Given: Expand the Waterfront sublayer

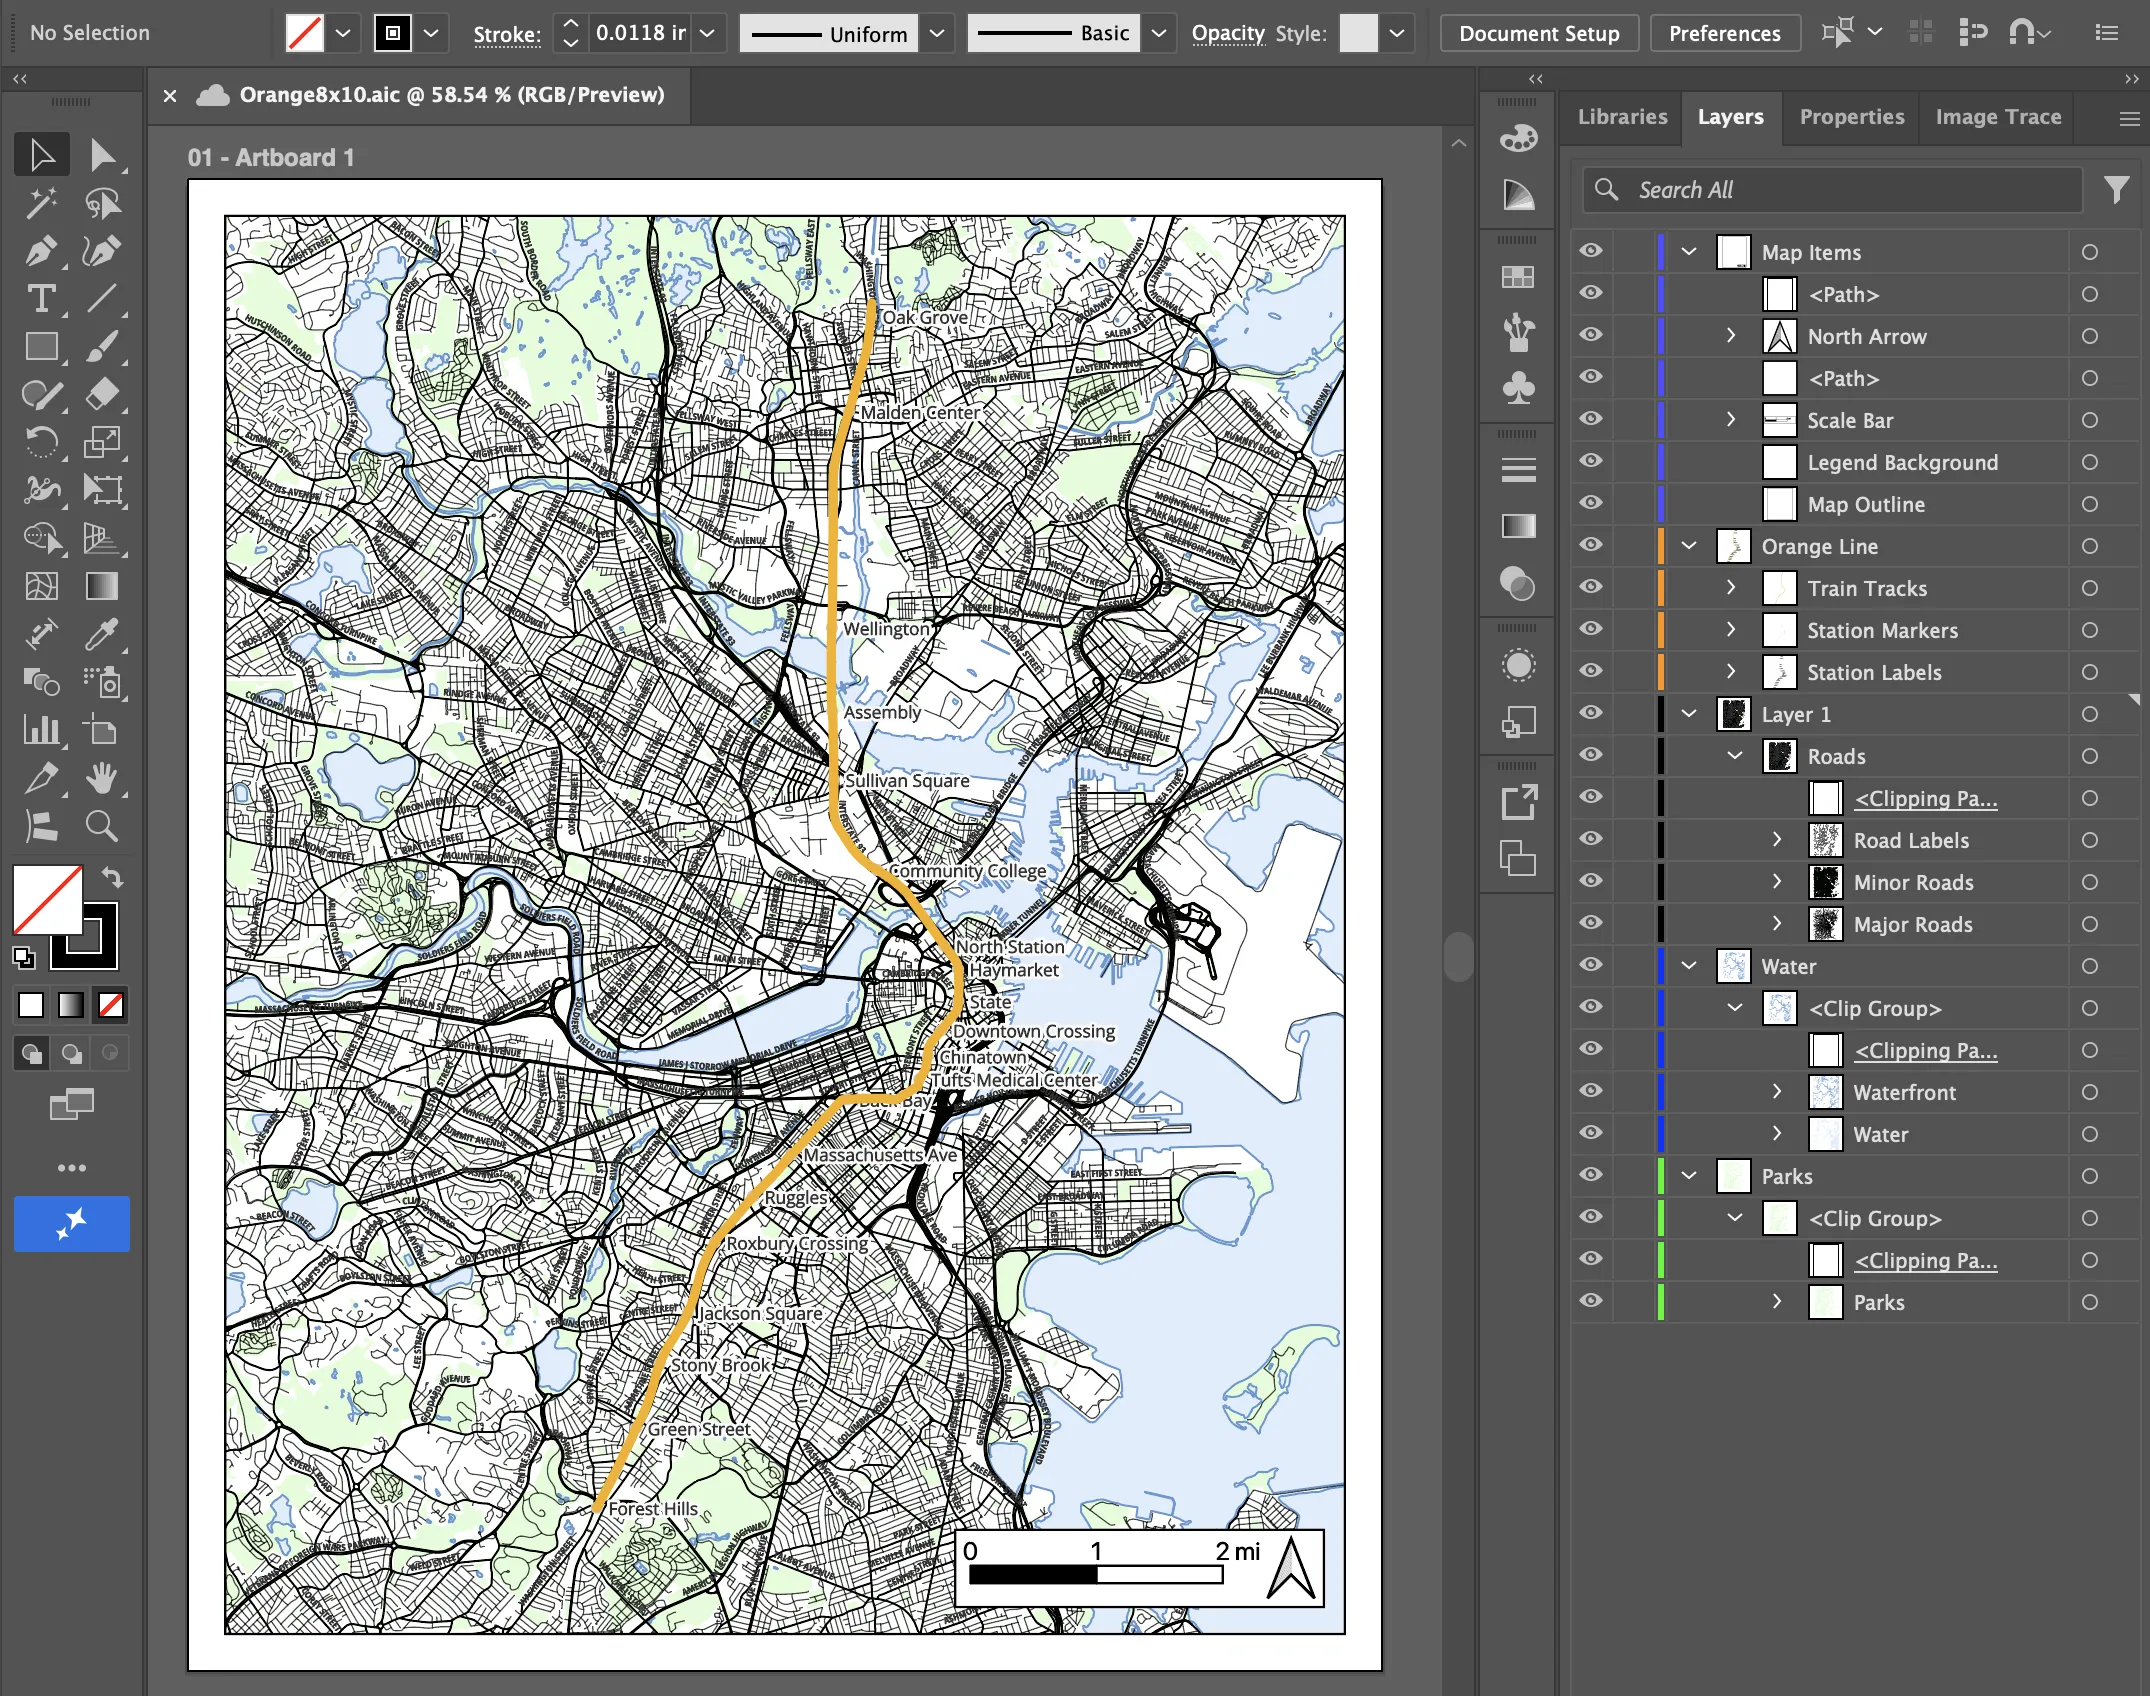Looking at the screenshot, I should pyautogui.click(x=1777, y=1092).
